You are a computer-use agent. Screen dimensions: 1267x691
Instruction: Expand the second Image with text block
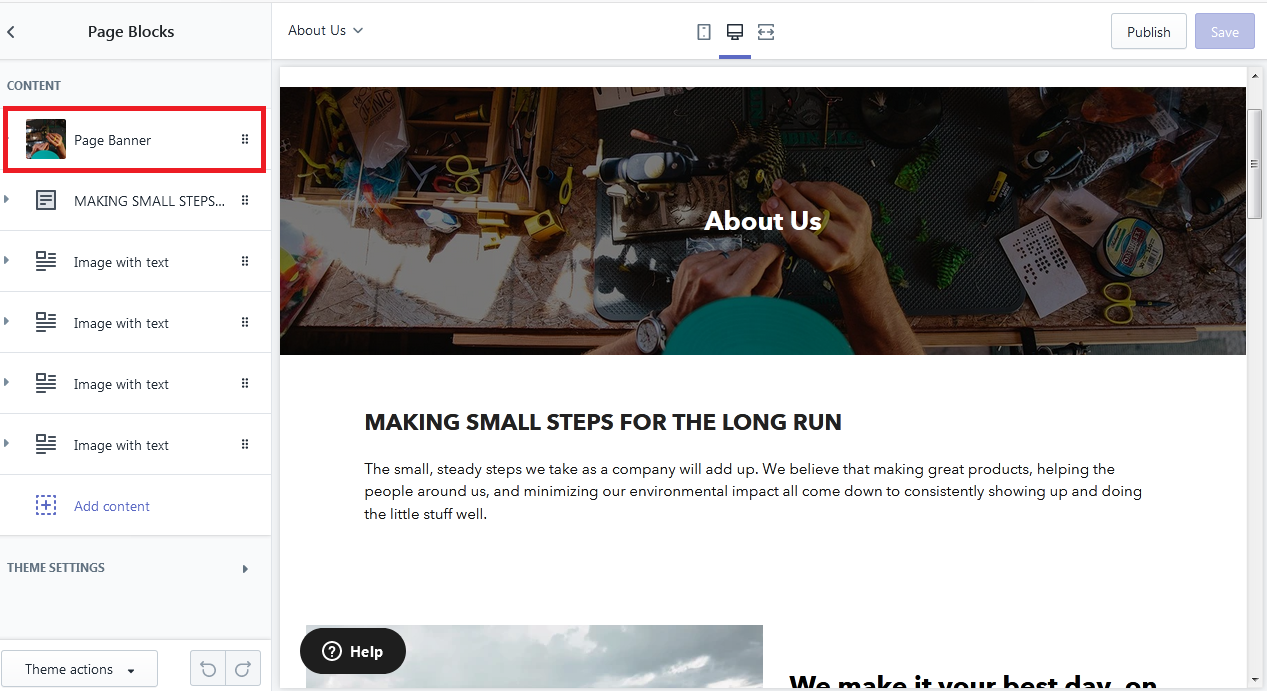pos(6,322)
